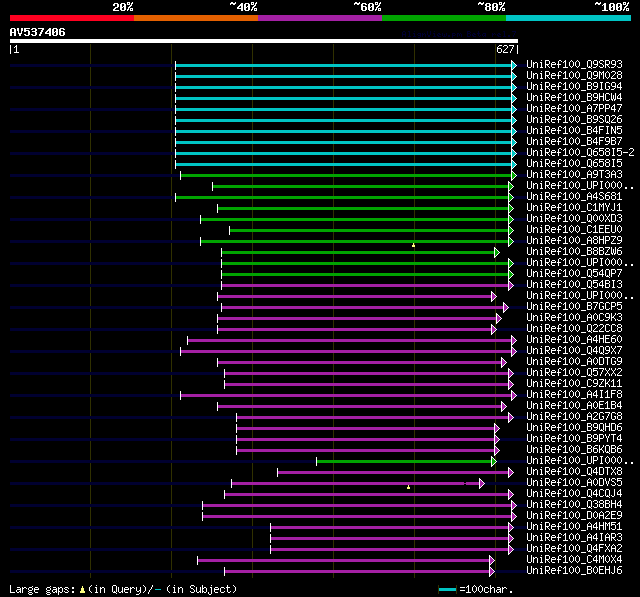
Task: View the UniRef100_A4IAR3 hit
Action: [x=574, y=538]
